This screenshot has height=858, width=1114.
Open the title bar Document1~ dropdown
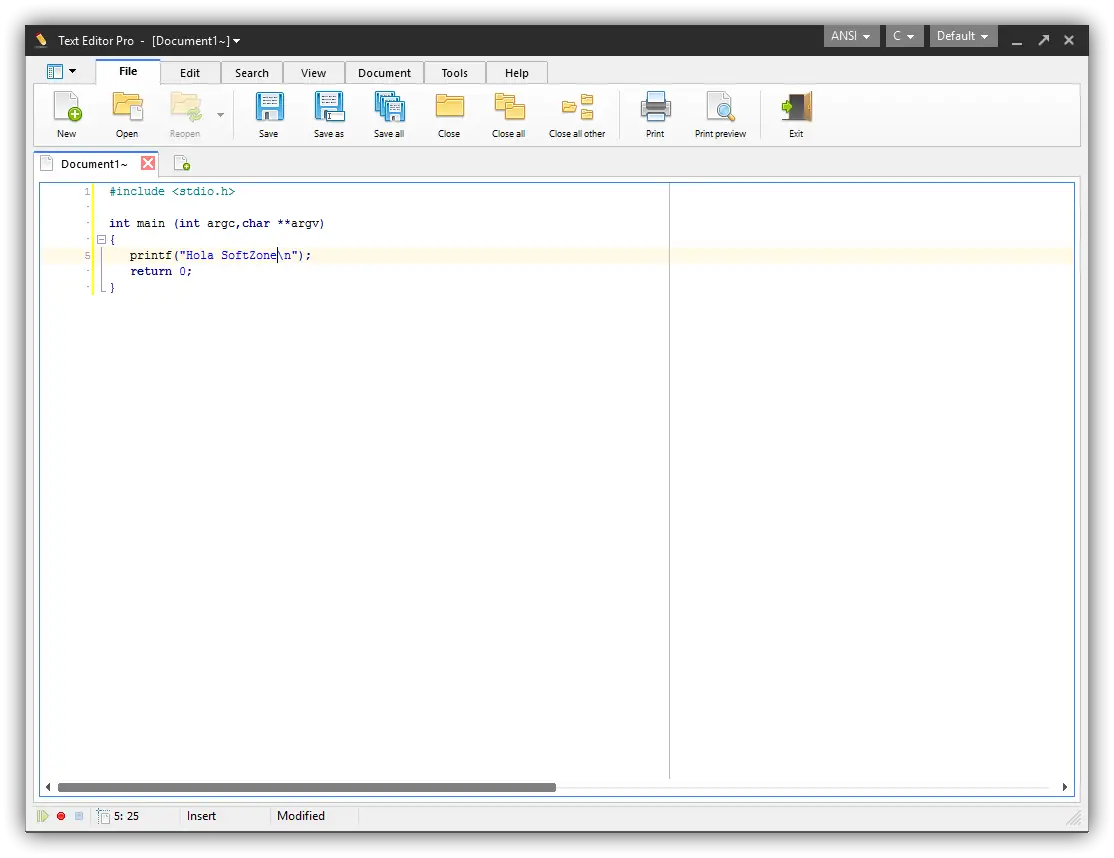[x=237, y=41]
